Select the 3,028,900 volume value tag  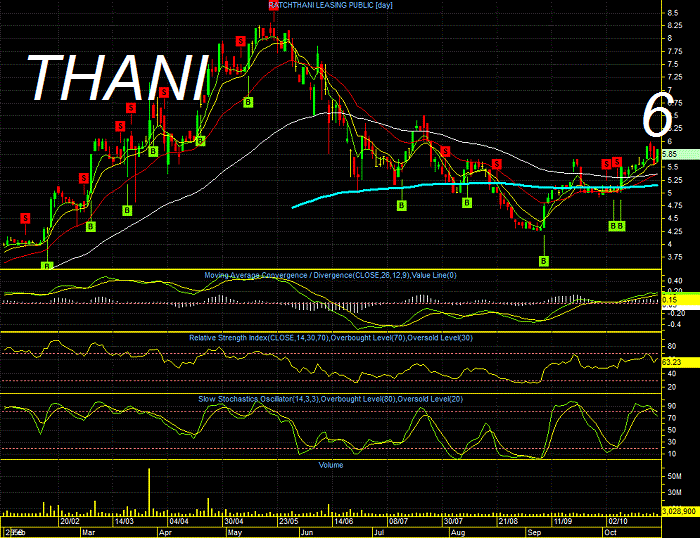[680, 511]
